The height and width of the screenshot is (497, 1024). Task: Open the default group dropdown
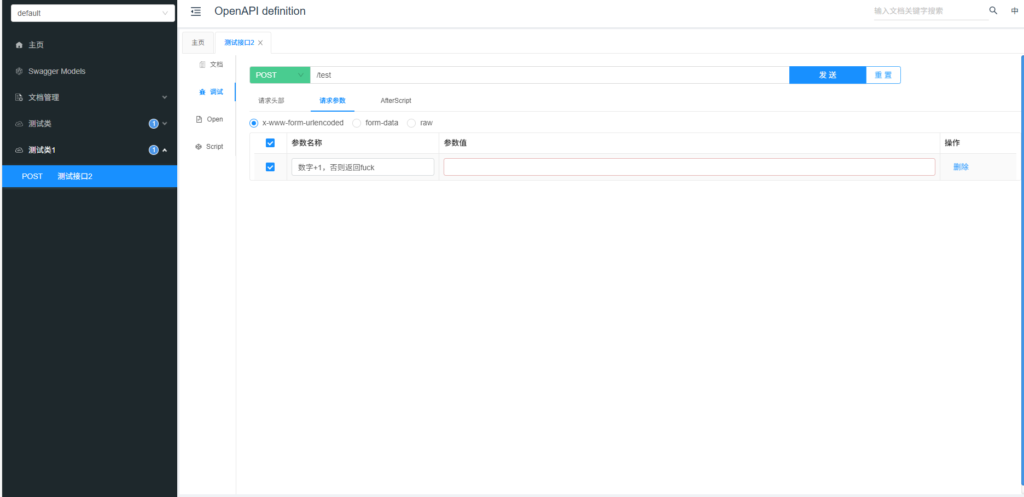point(93,13)
